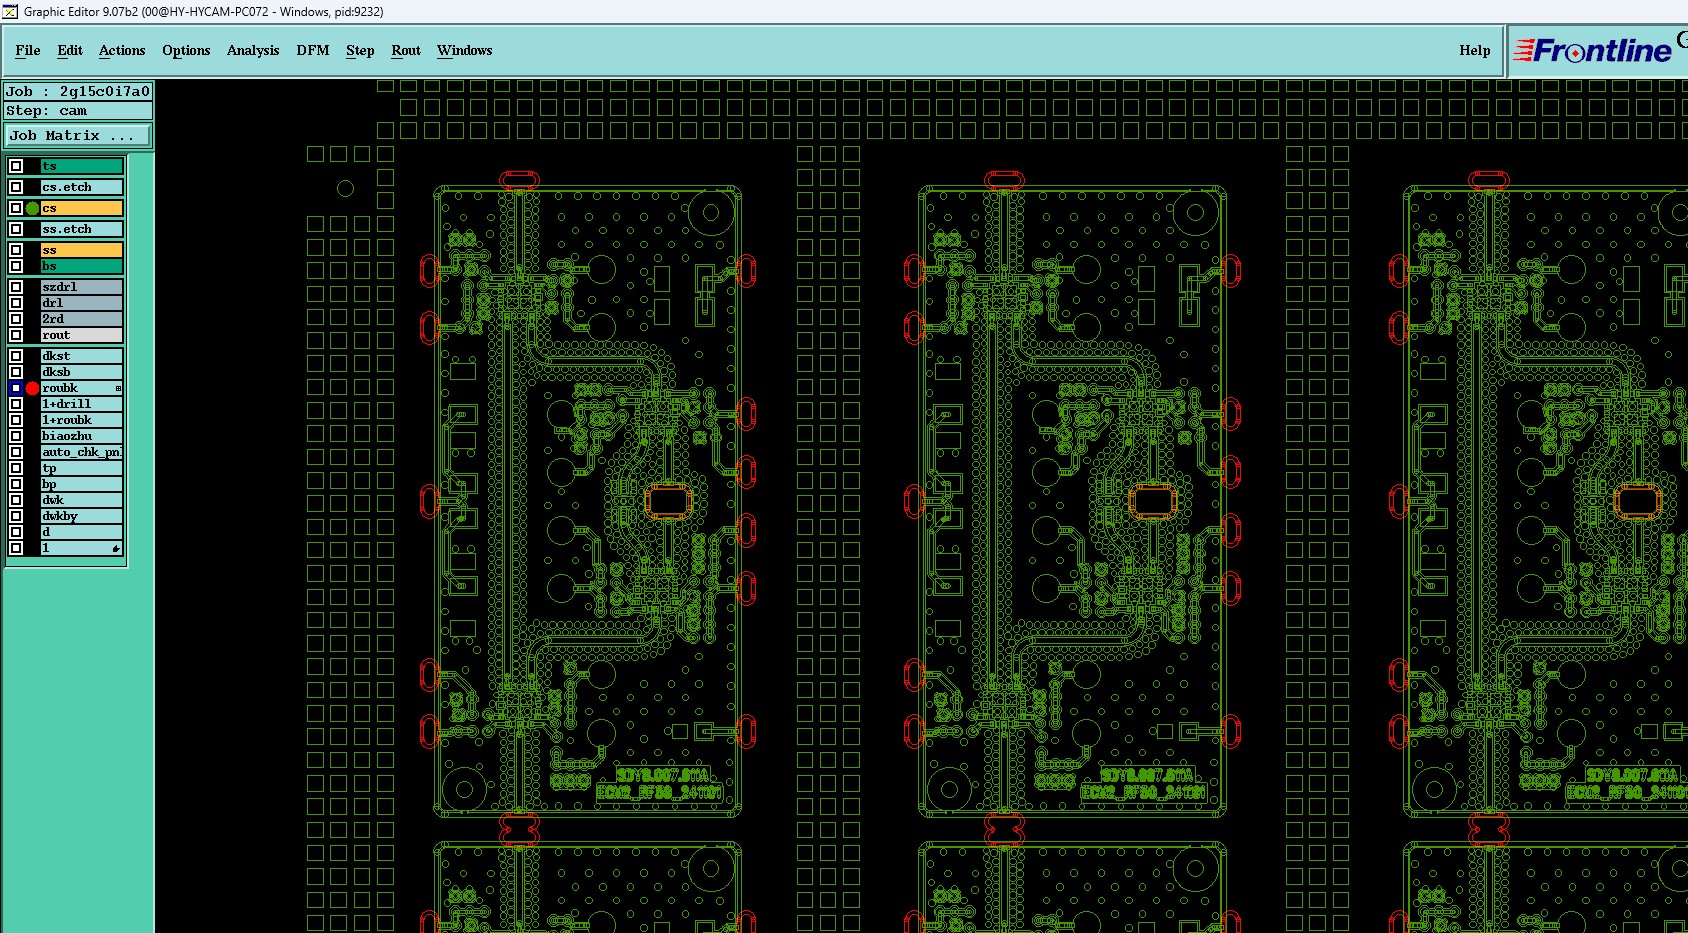The image size is (1688, 933).
Task: Select the drl layer name
Action: click(82, 303)
